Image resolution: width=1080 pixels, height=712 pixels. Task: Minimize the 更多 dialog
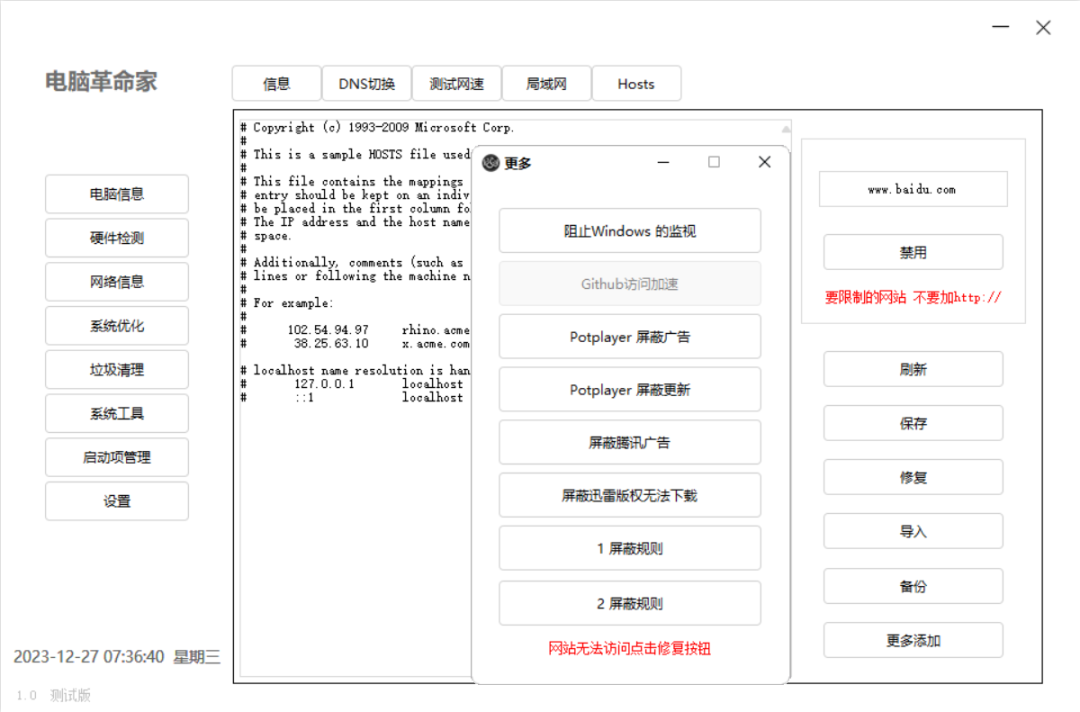663,163
